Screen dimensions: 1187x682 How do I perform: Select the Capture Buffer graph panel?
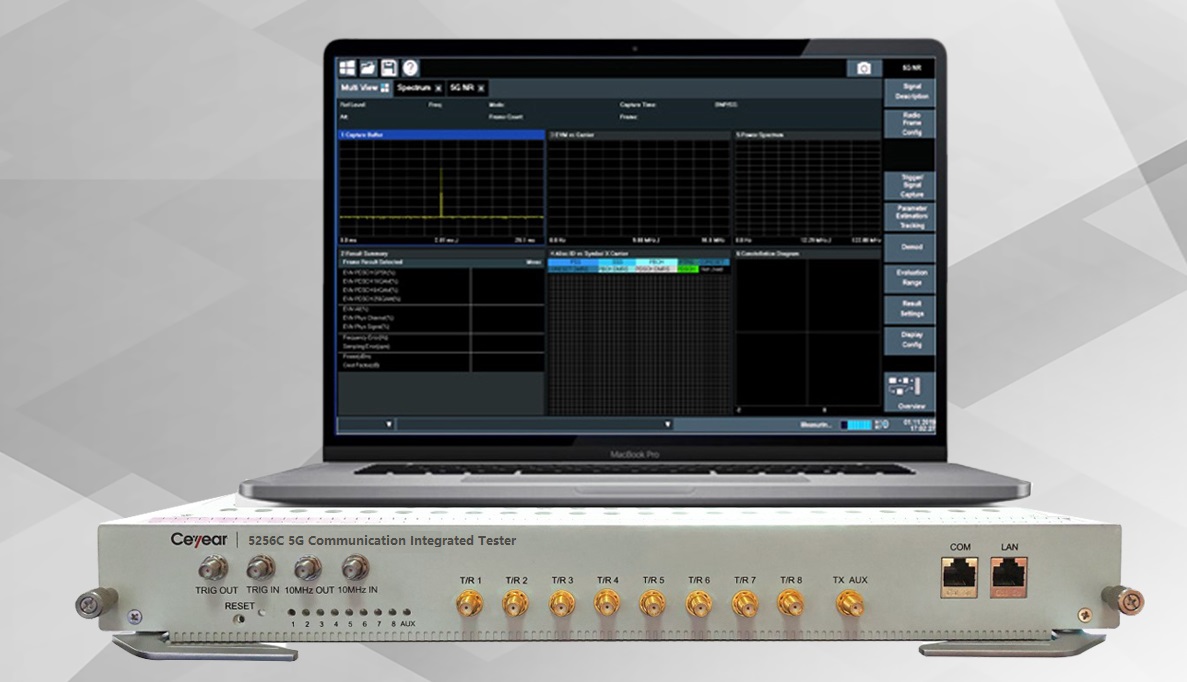[x=441, y=188]
